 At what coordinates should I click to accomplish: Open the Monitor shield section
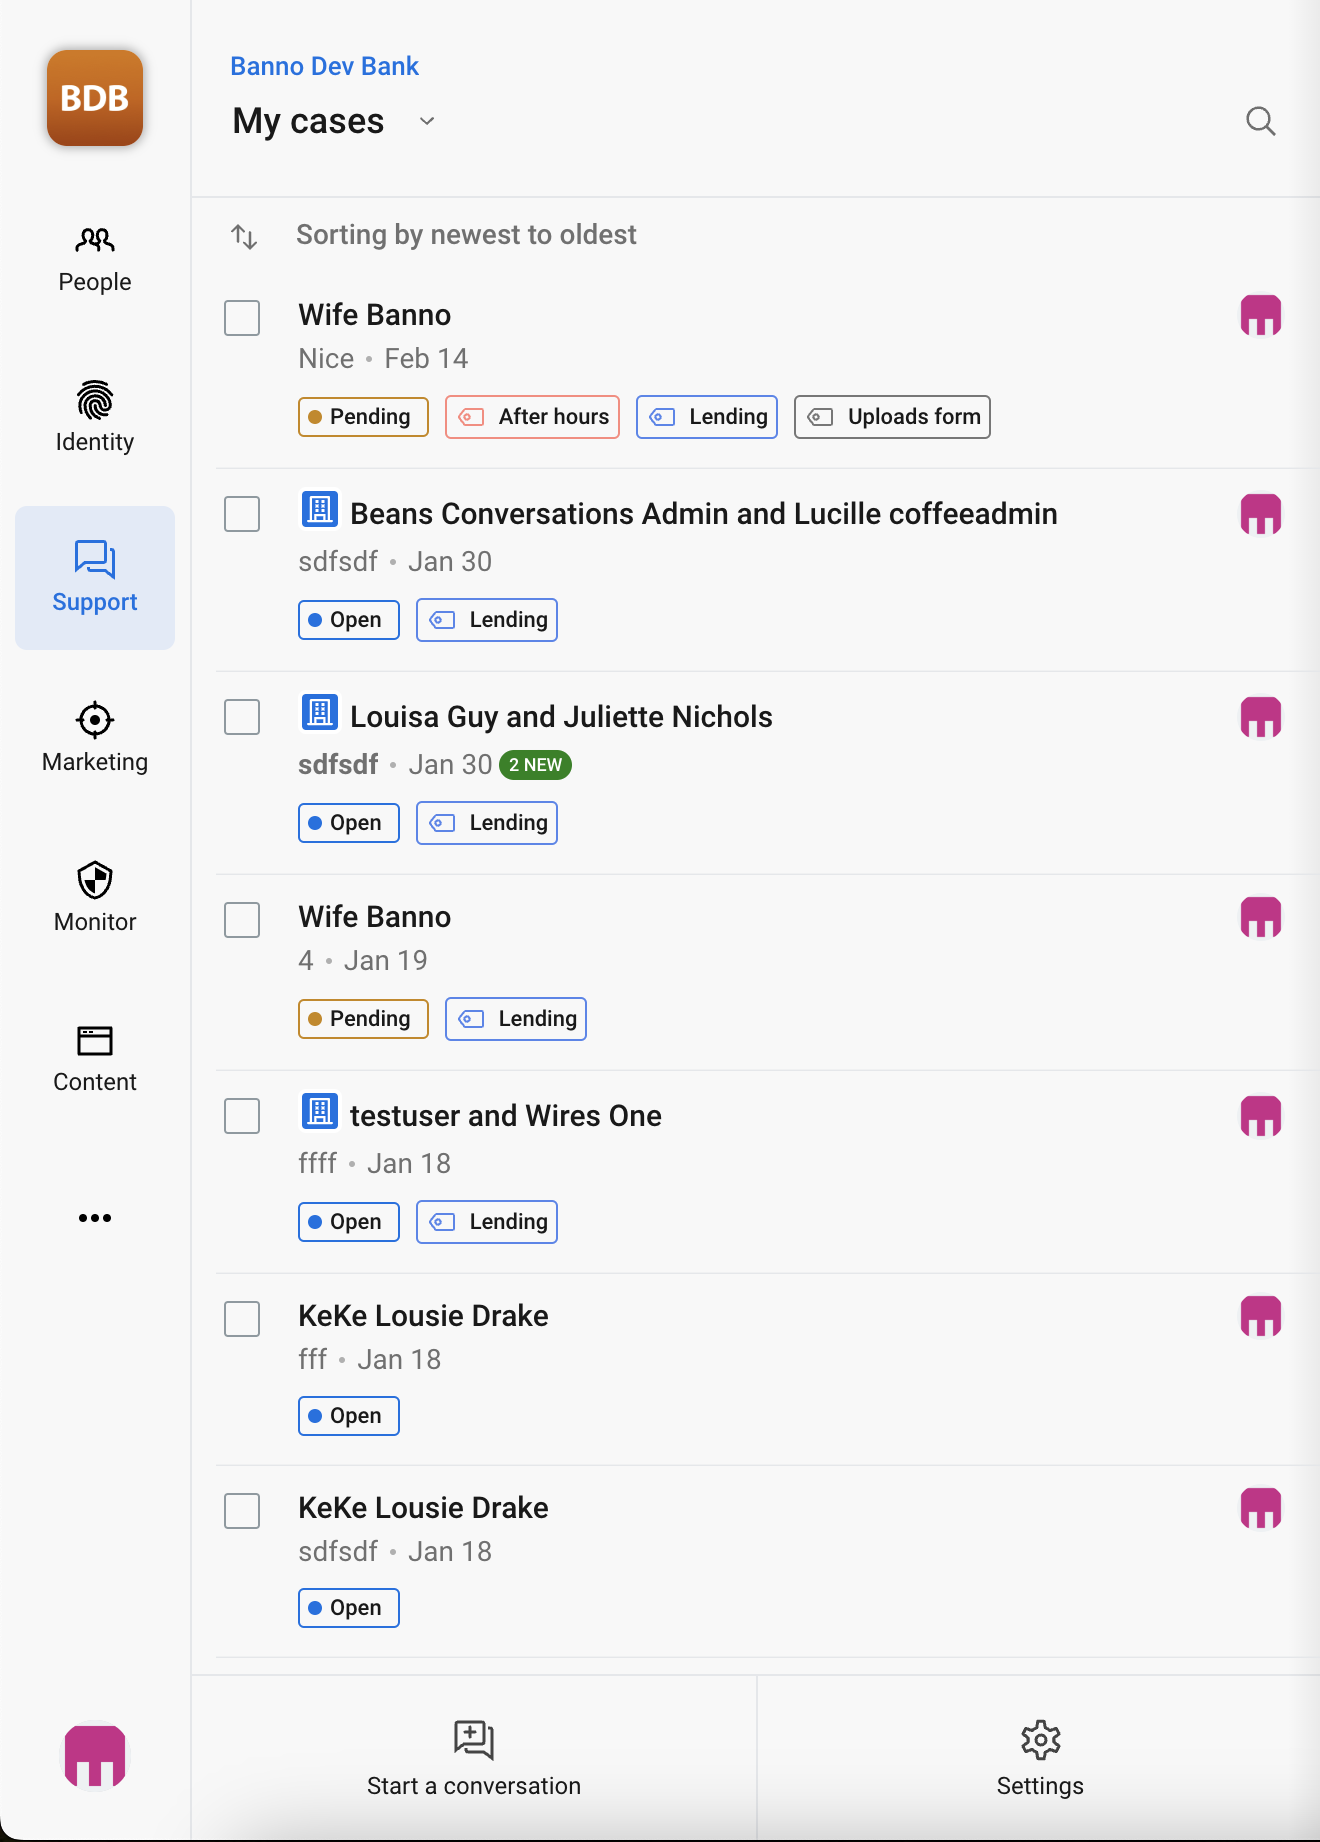point(95,898)
